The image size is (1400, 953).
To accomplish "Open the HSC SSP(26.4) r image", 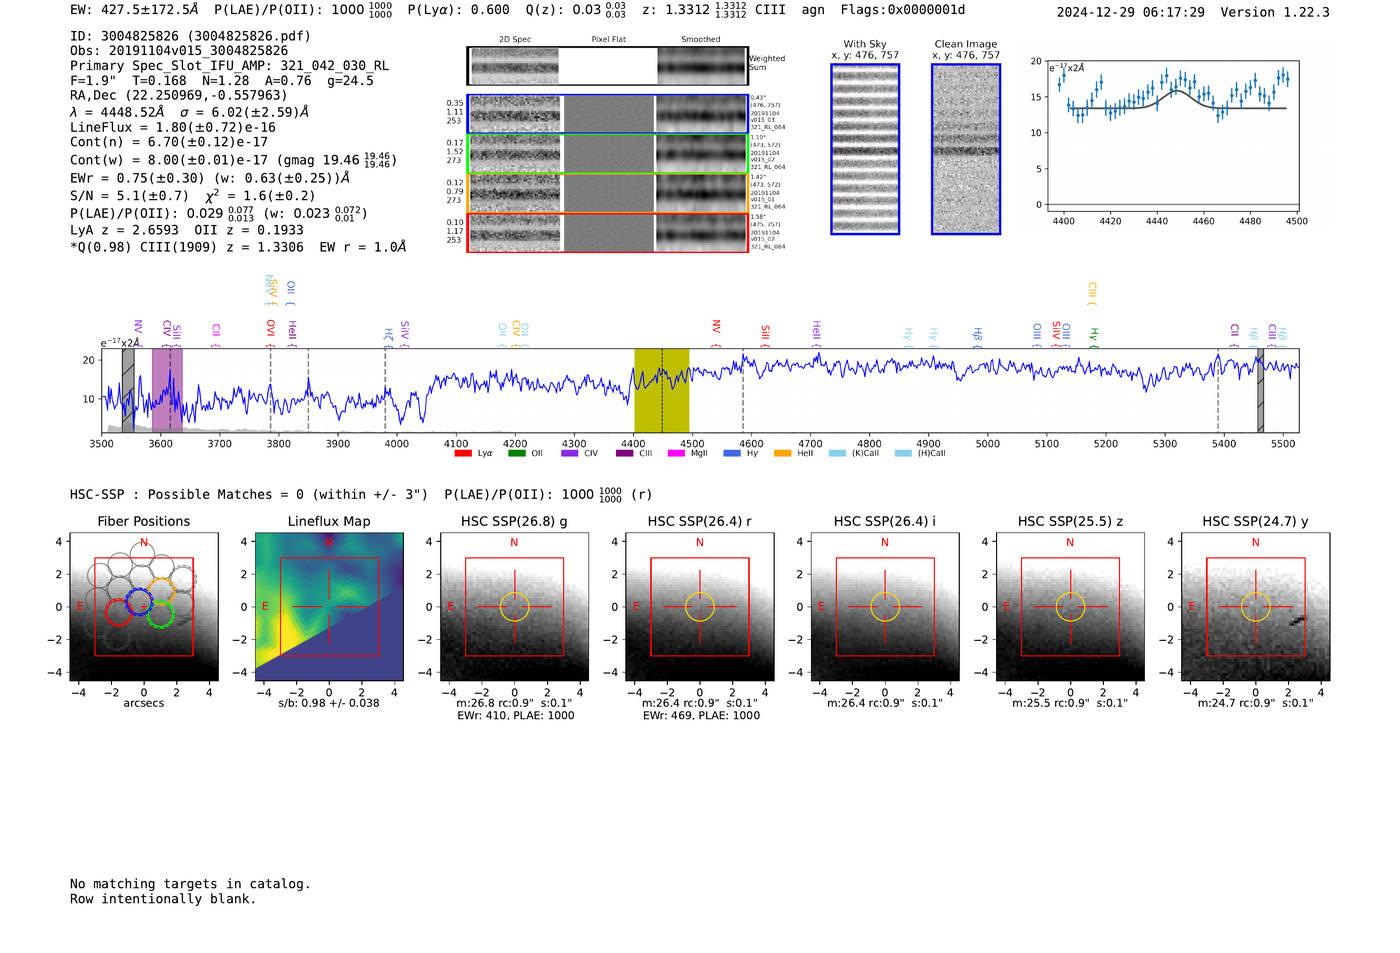I will (700, 607).
